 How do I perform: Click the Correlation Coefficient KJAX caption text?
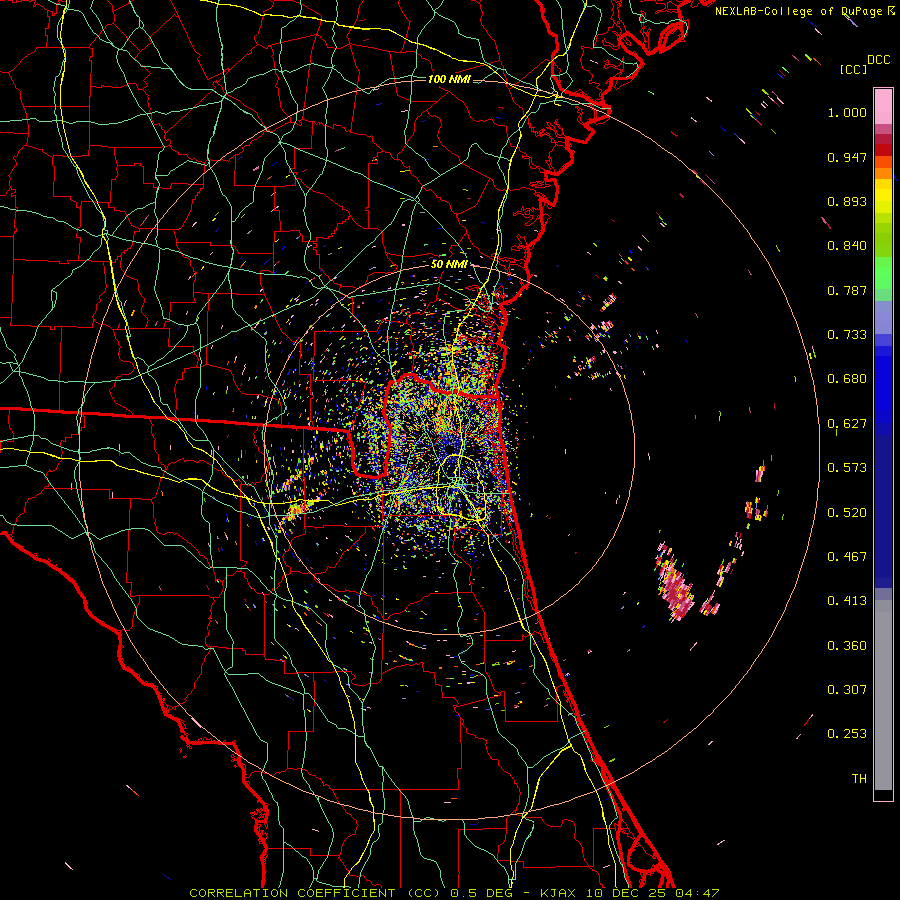[454, 893]
